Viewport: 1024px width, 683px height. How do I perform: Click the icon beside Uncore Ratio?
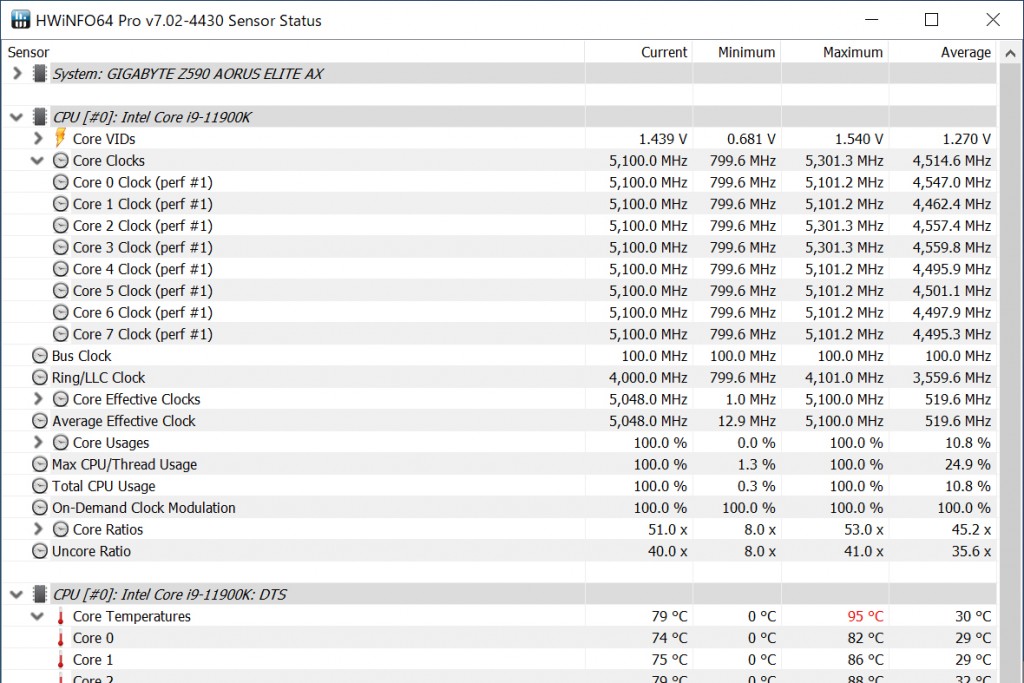[x=40, y=551]
